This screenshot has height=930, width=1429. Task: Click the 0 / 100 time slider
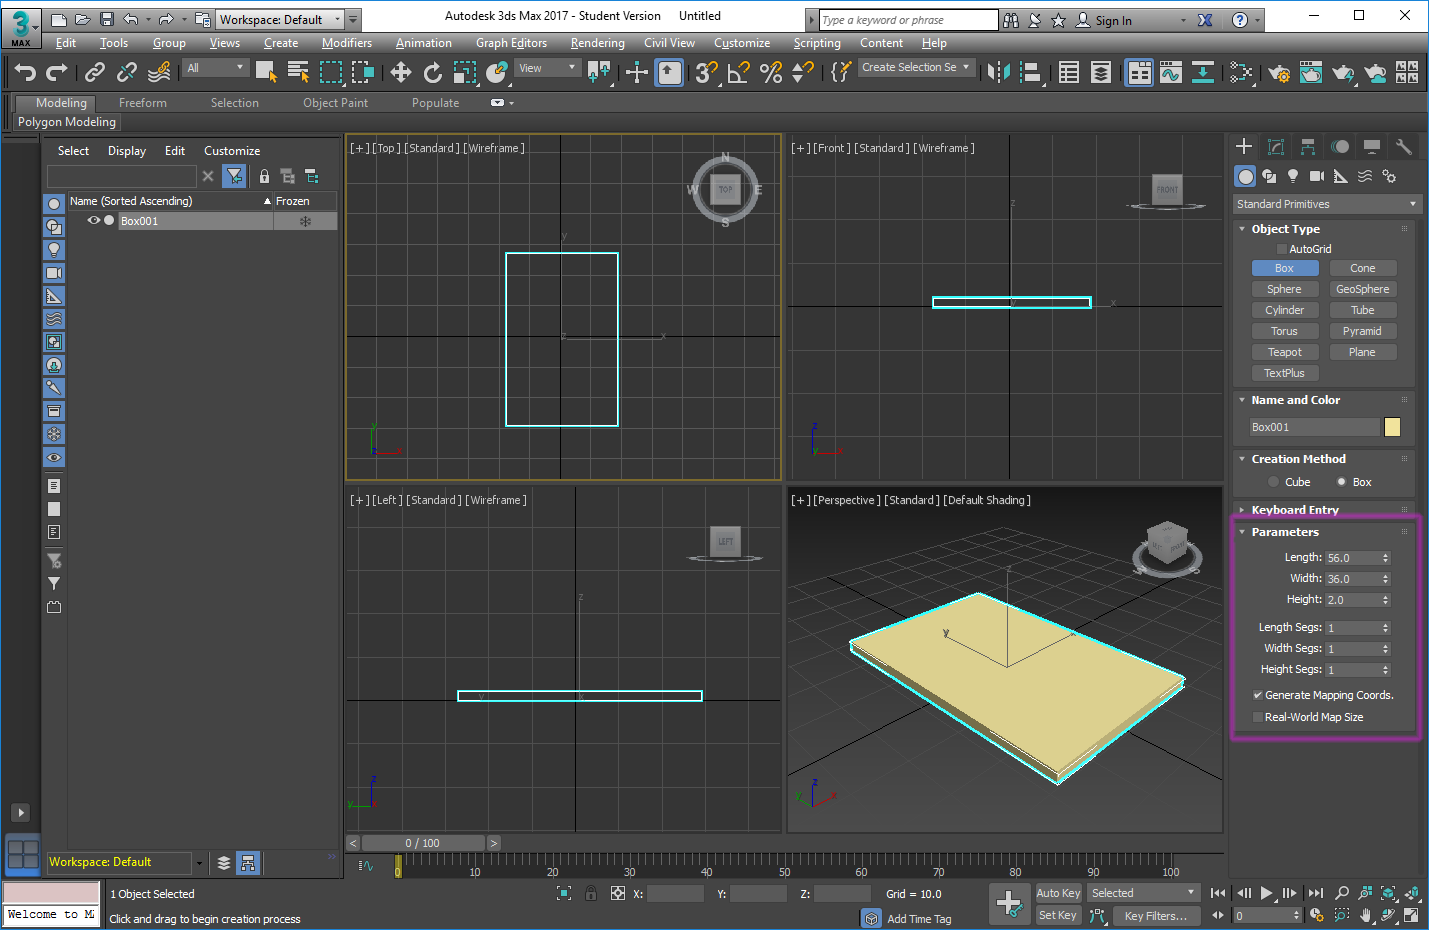(x=423, y=843)
